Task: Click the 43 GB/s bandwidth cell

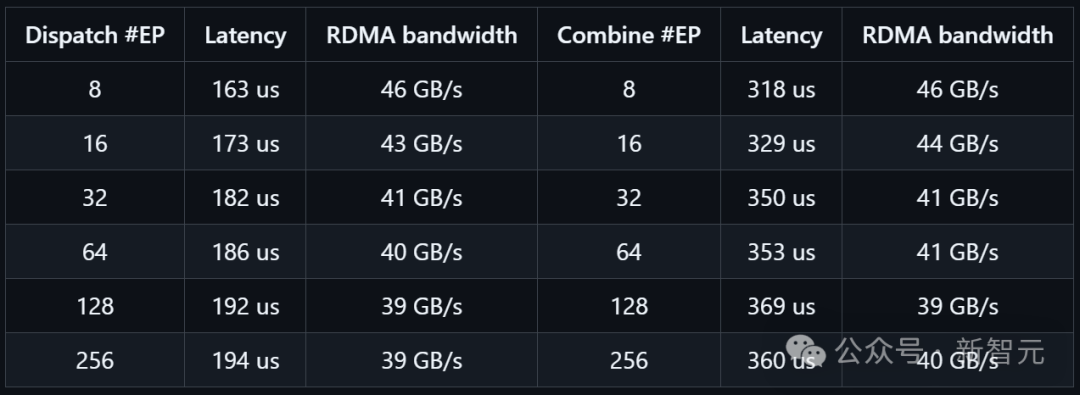Action: pyautogui.click(x=422, y=143)
